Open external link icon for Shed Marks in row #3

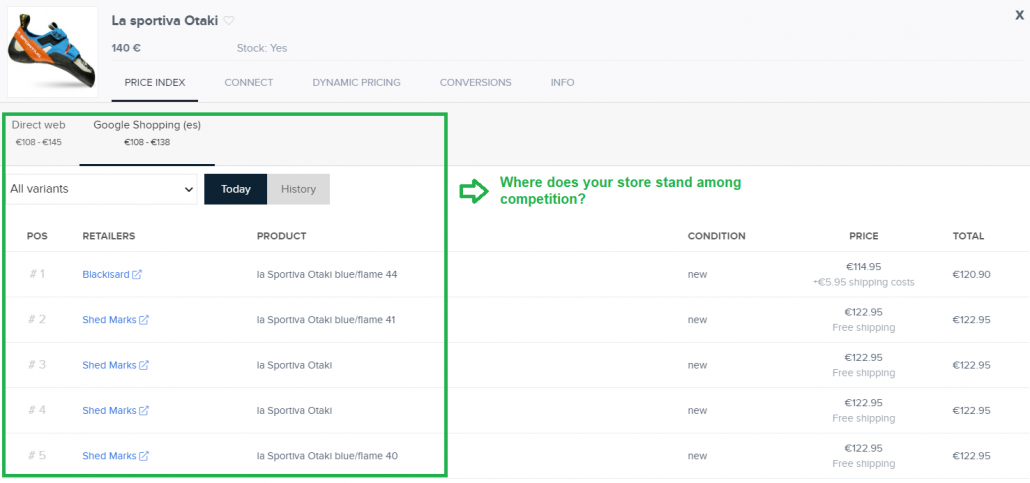(144, 365)
